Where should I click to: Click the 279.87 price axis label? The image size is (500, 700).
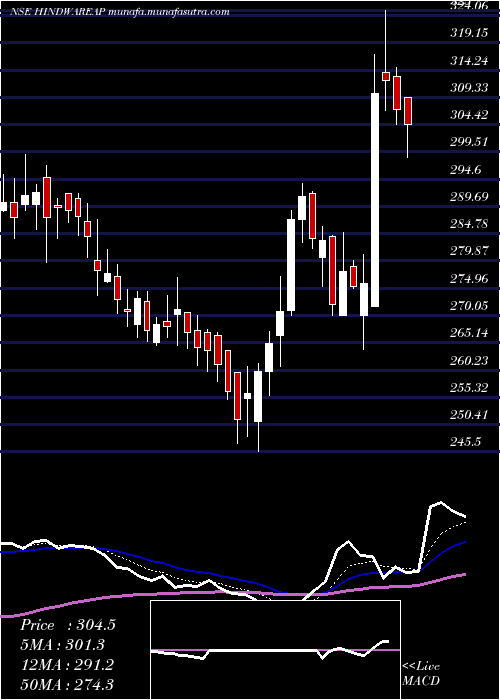[469, 251]
